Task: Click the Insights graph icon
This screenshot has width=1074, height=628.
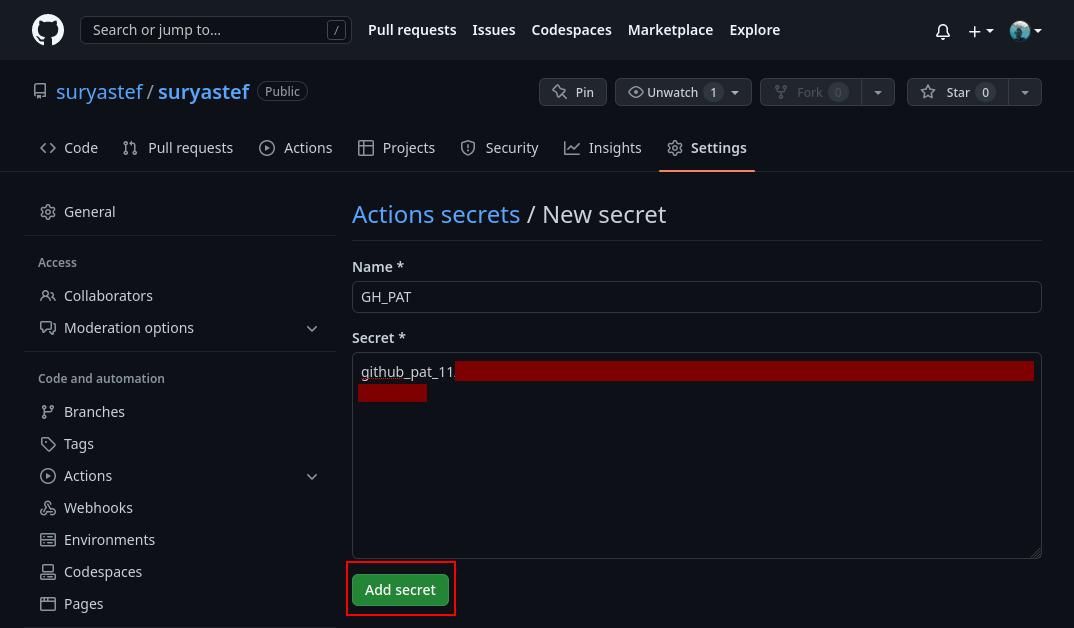Action: [572, 148]
